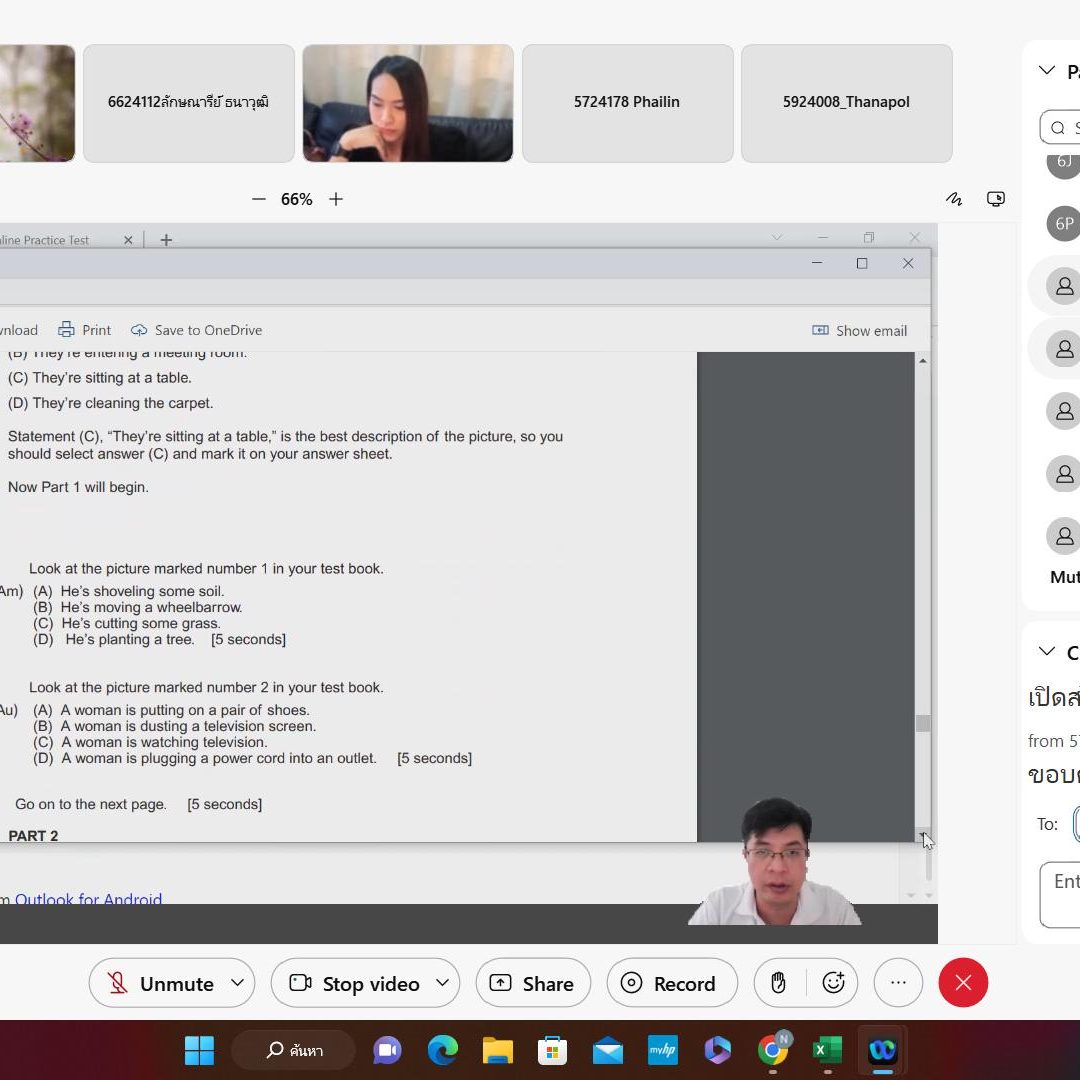
Task: Open the more options ellipsis button
Action: click(898, 983)
